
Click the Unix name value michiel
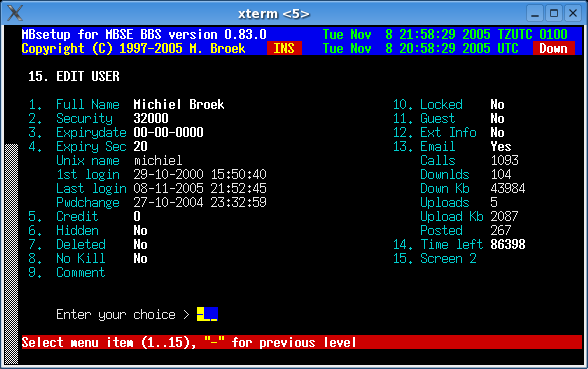point(158,160)
